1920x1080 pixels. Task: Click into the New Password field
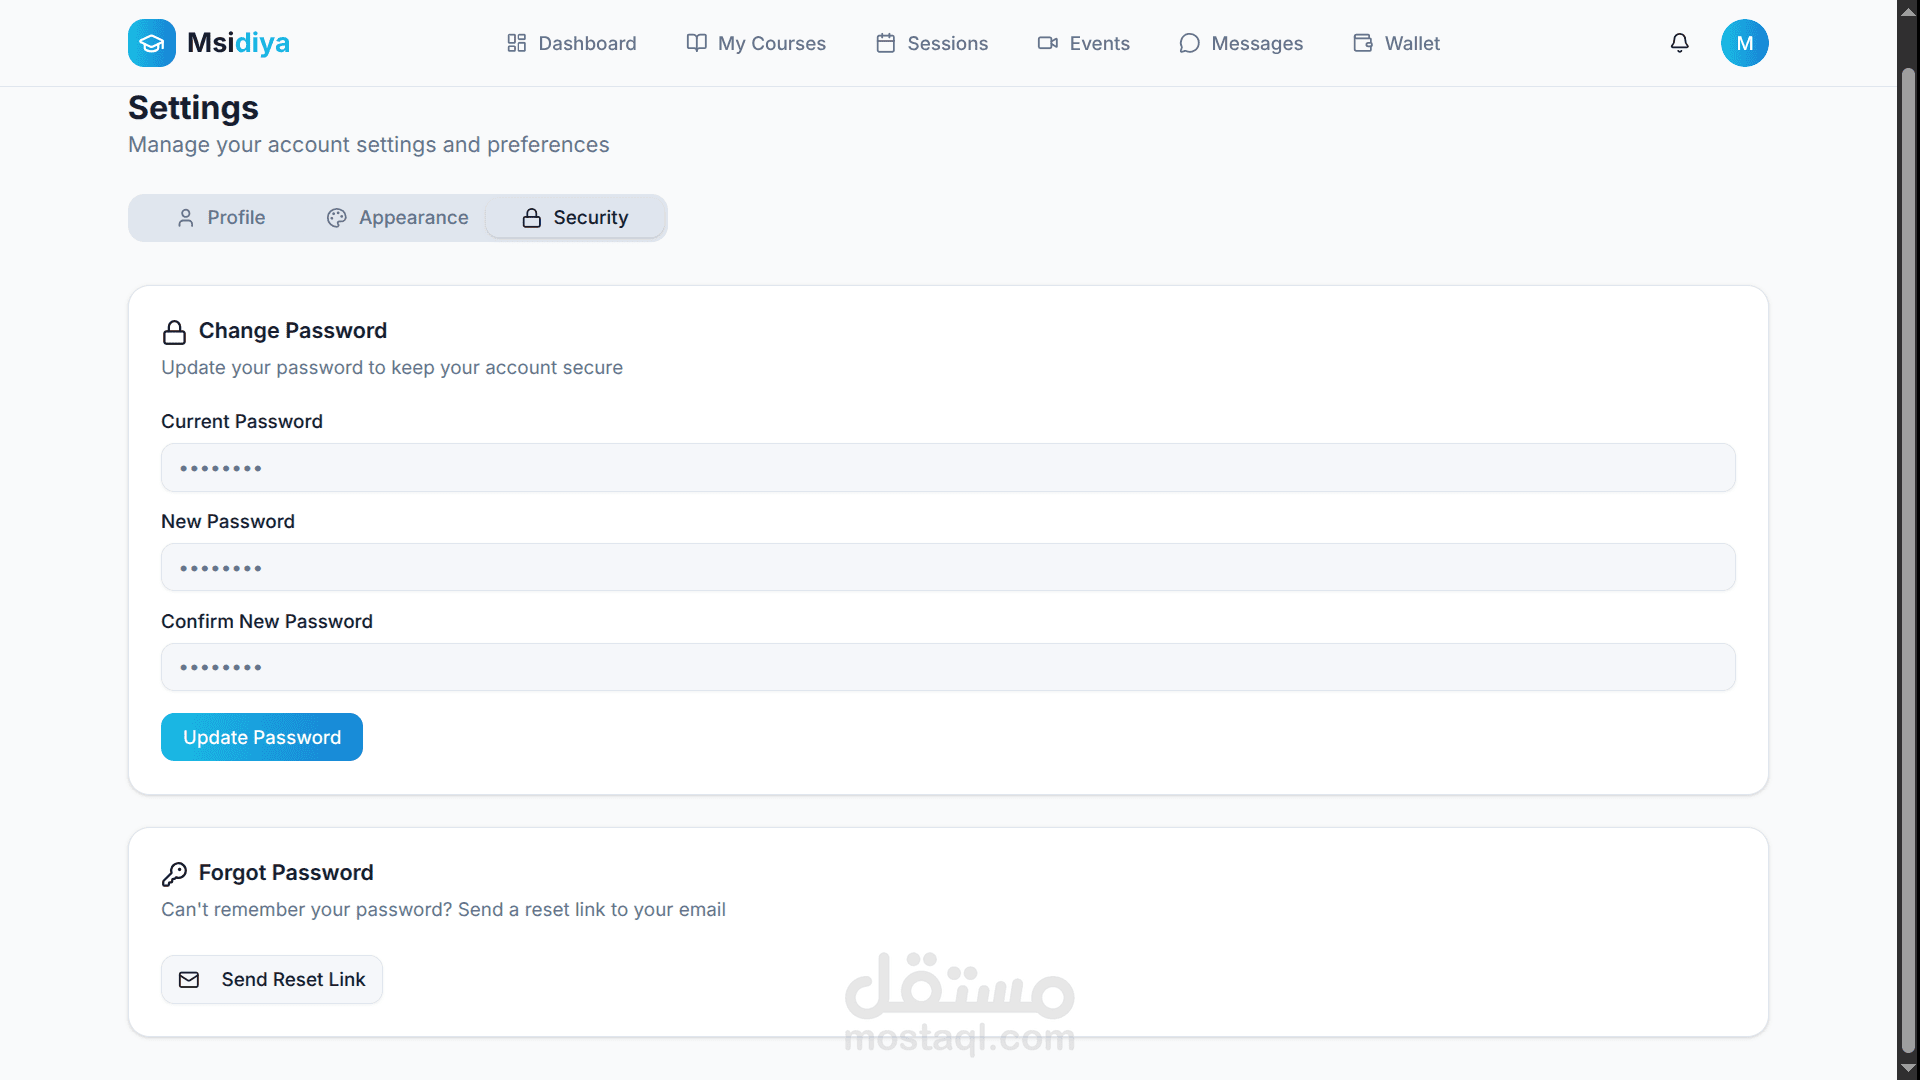(947, 568)
